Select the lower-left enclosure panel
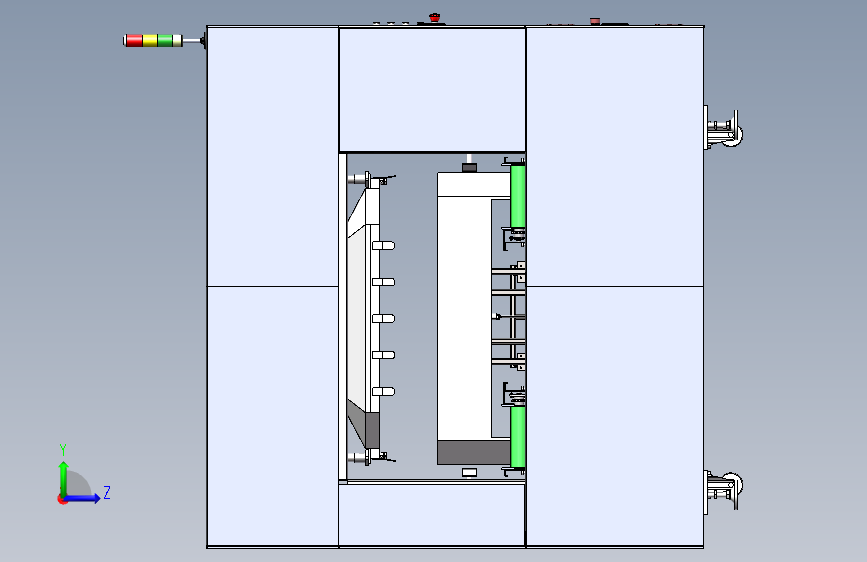The width and height of the screenshot is (867, 562). (273, 416)
